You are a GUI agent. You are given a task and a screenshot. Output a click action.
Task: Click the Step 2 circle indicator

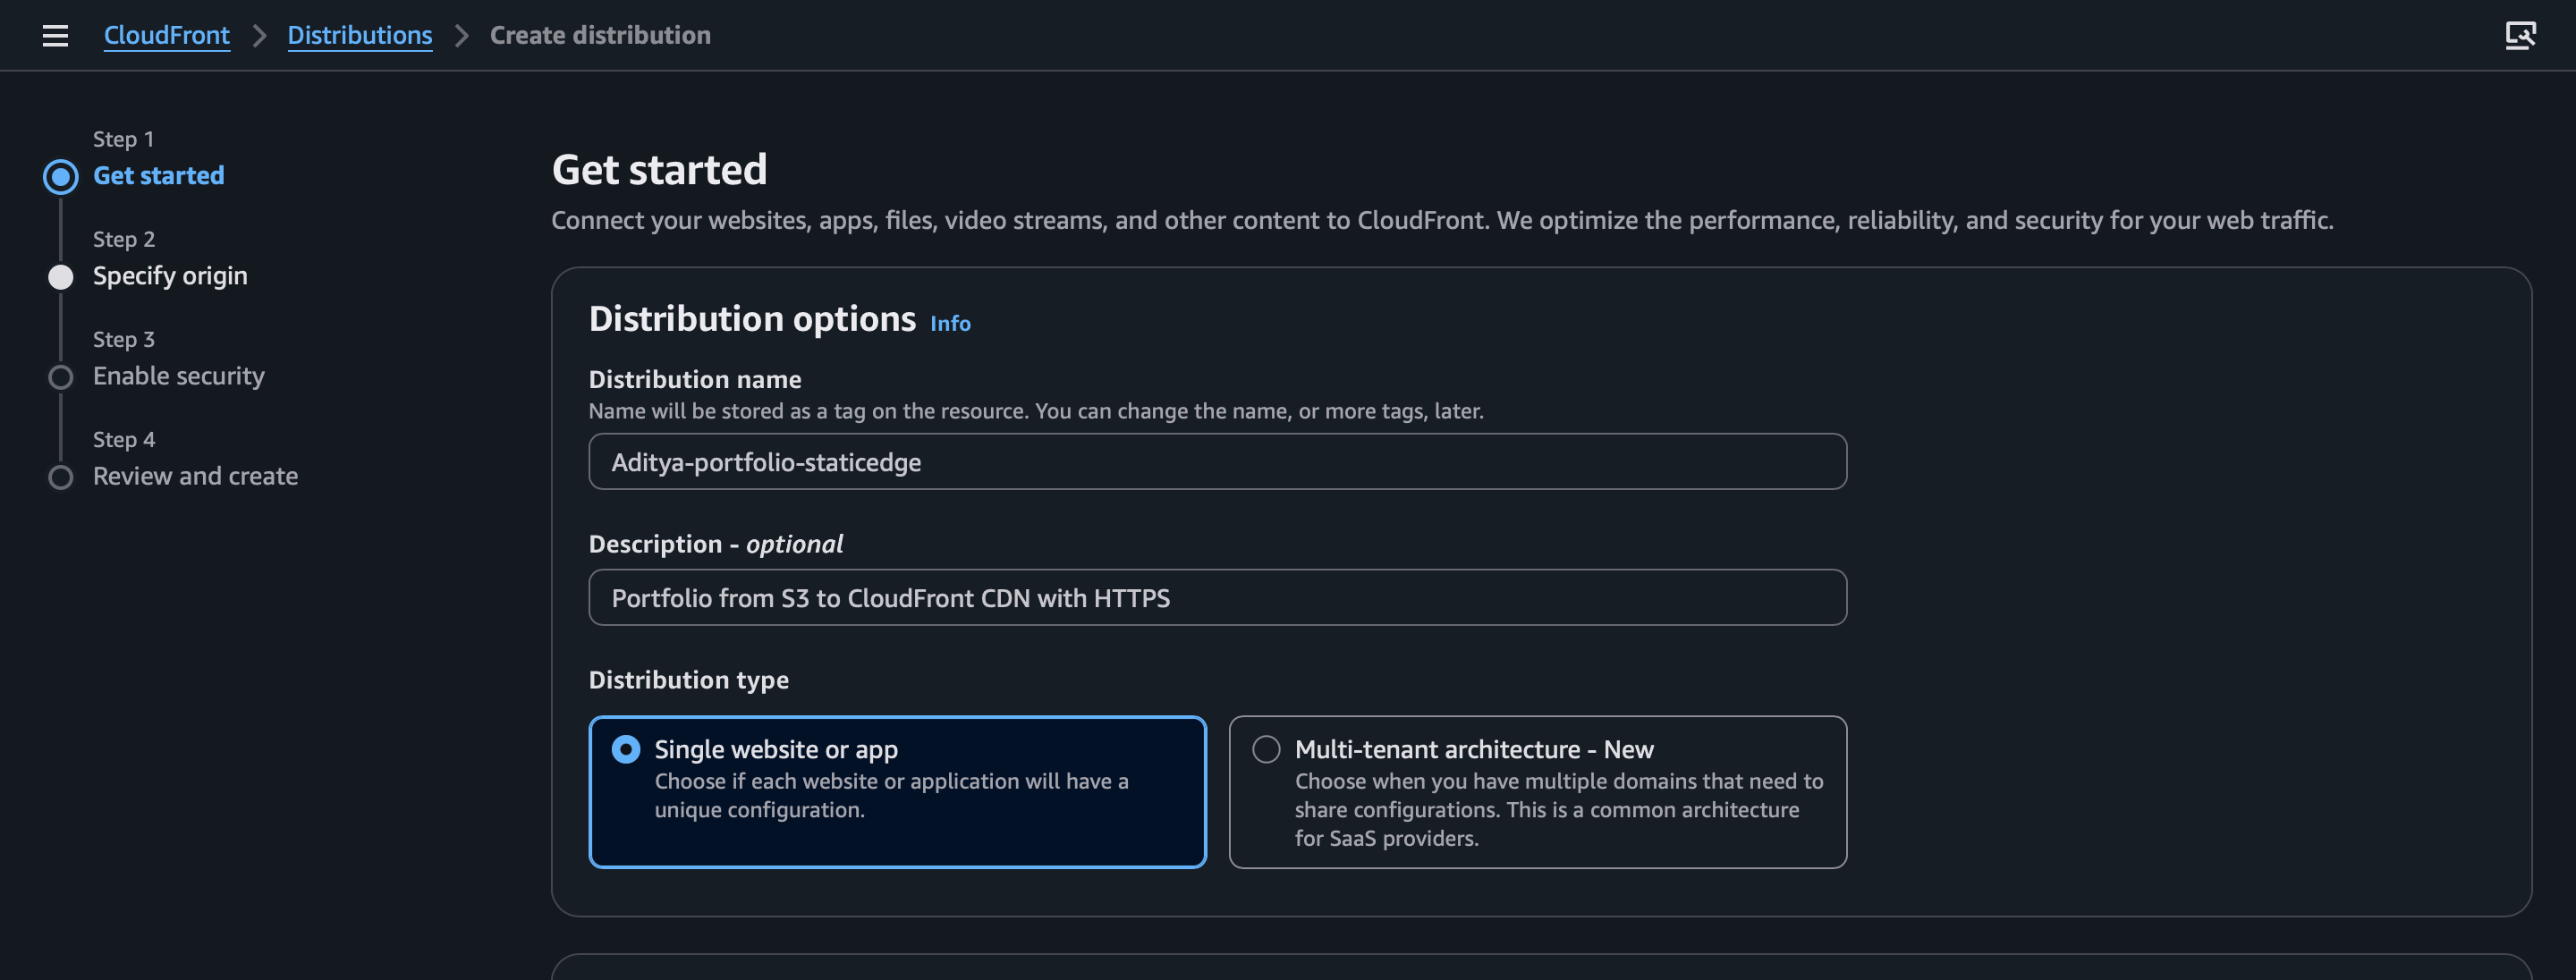(61, 277)
